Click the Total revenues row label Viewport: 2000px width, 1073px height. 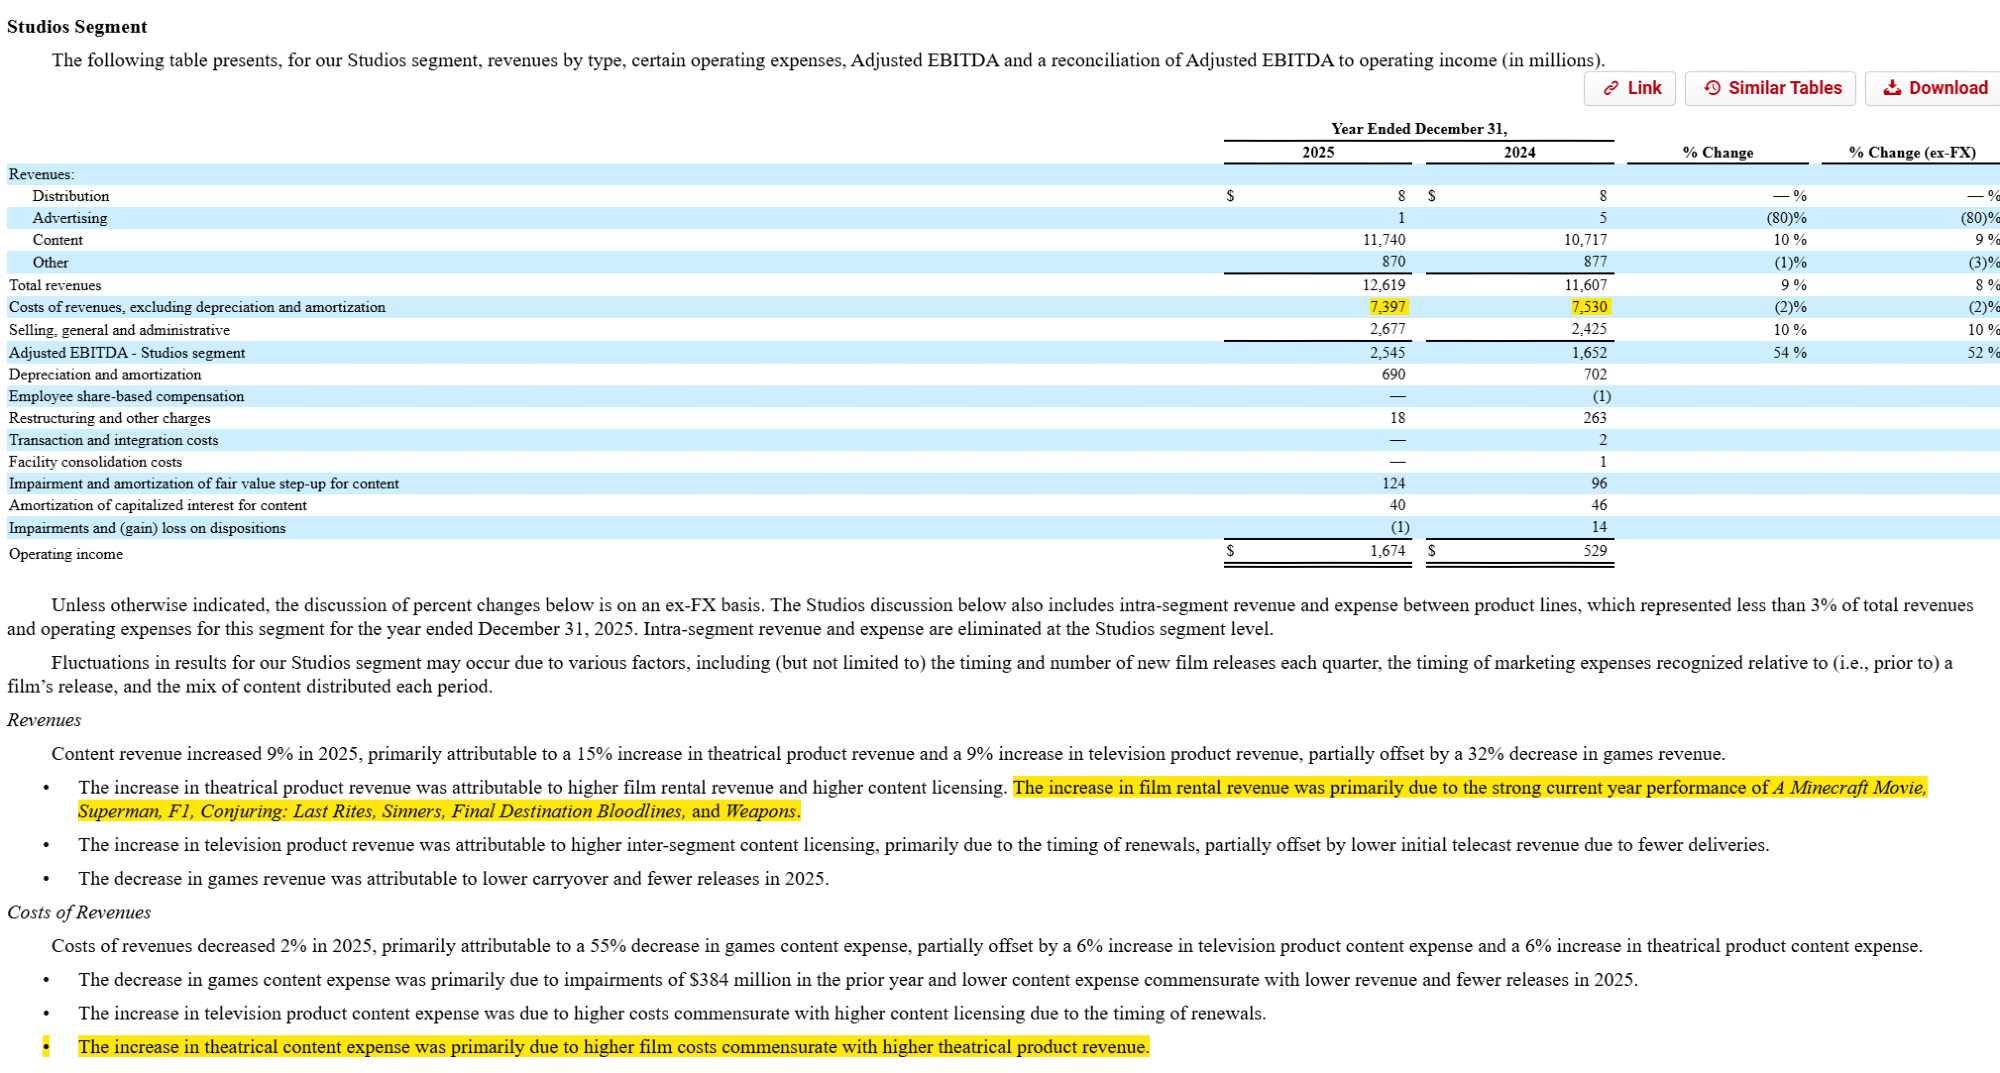coord(55,285)
